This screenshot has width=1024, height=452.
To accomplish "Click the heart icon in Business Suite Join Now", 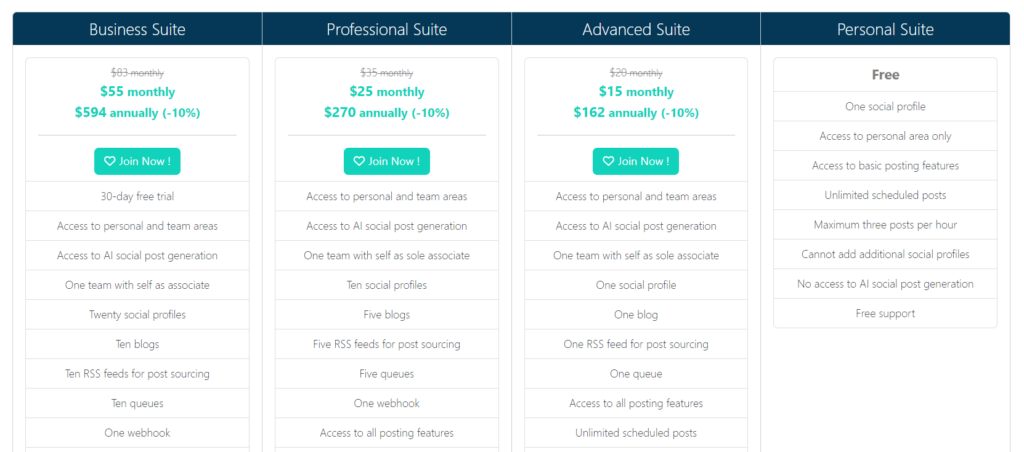I will 110,161.
